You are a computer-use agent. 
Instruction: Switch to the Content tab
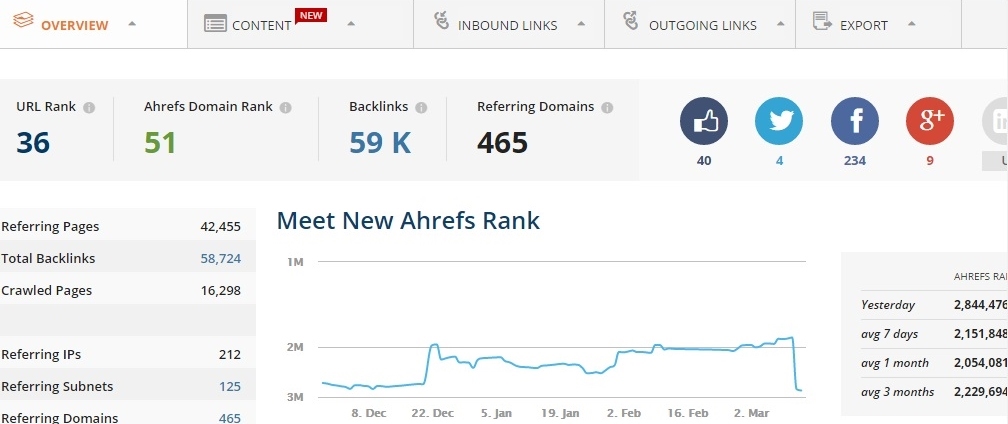[x=261, y=25]
